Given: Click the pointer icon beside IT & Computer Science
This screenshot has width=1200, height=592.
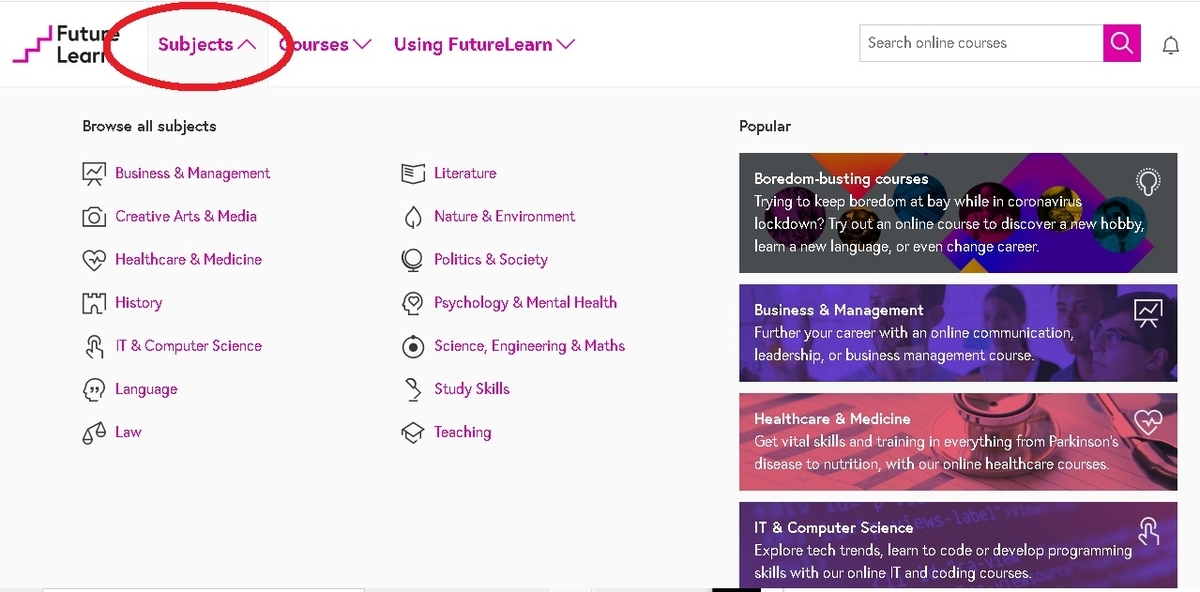Looking at the screenshot, I should tap(94, 347).
